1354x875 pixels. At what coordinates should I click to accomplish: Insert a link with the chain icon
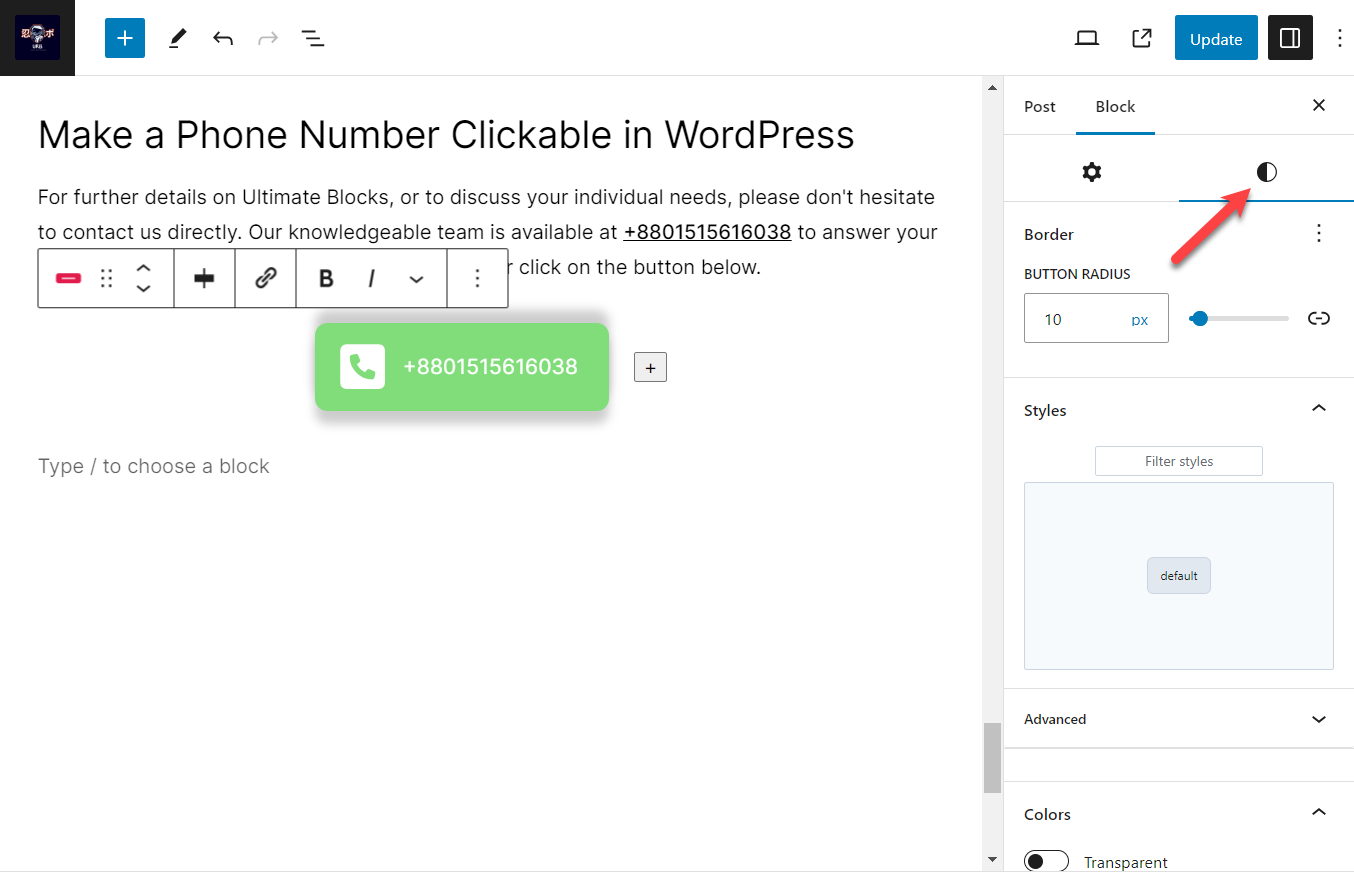pyautogui.click(x=266, y=278)
